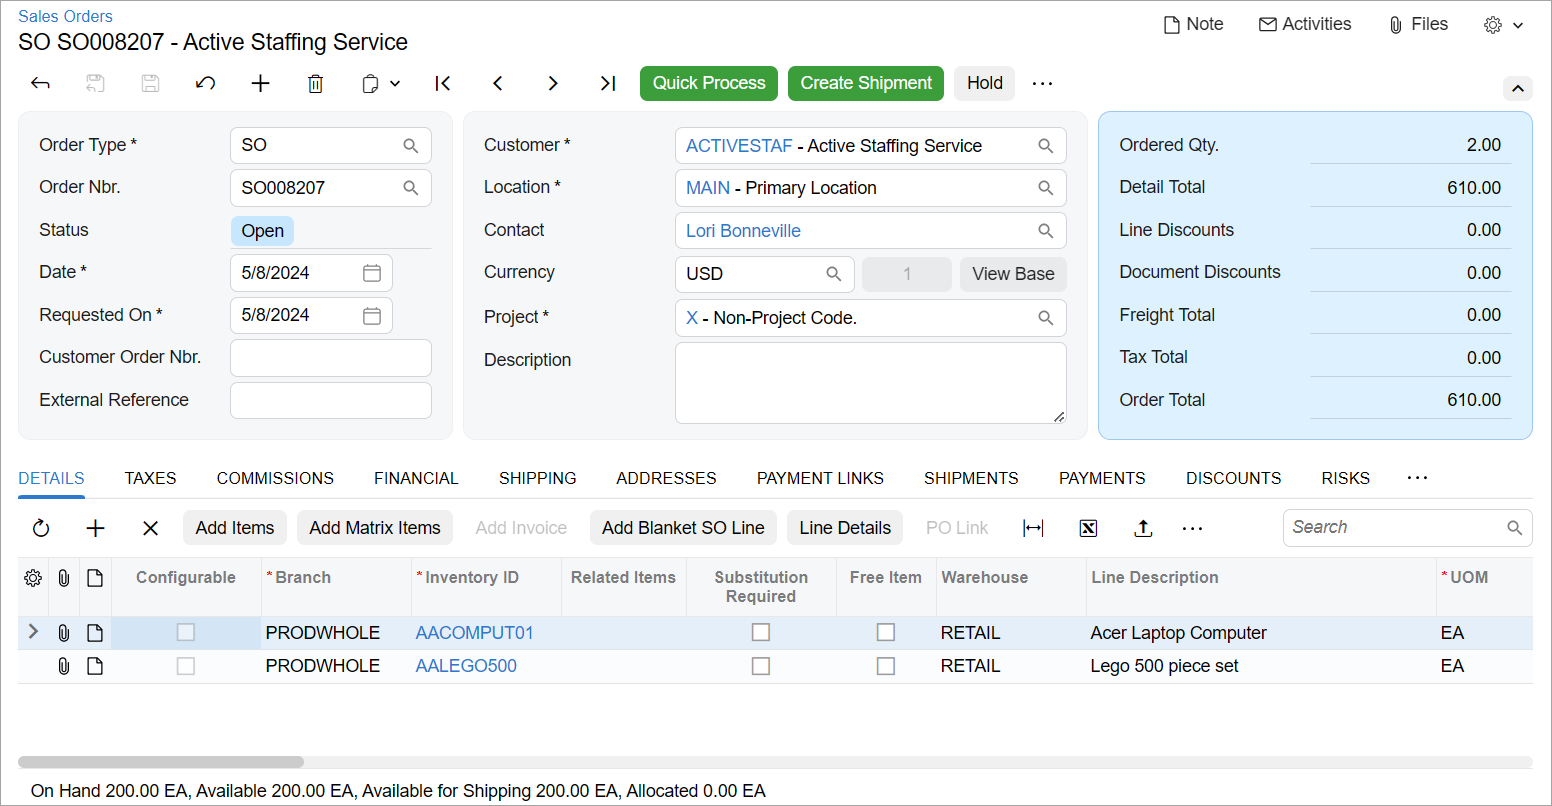Click the delete trash can icon

coord(315,84)
